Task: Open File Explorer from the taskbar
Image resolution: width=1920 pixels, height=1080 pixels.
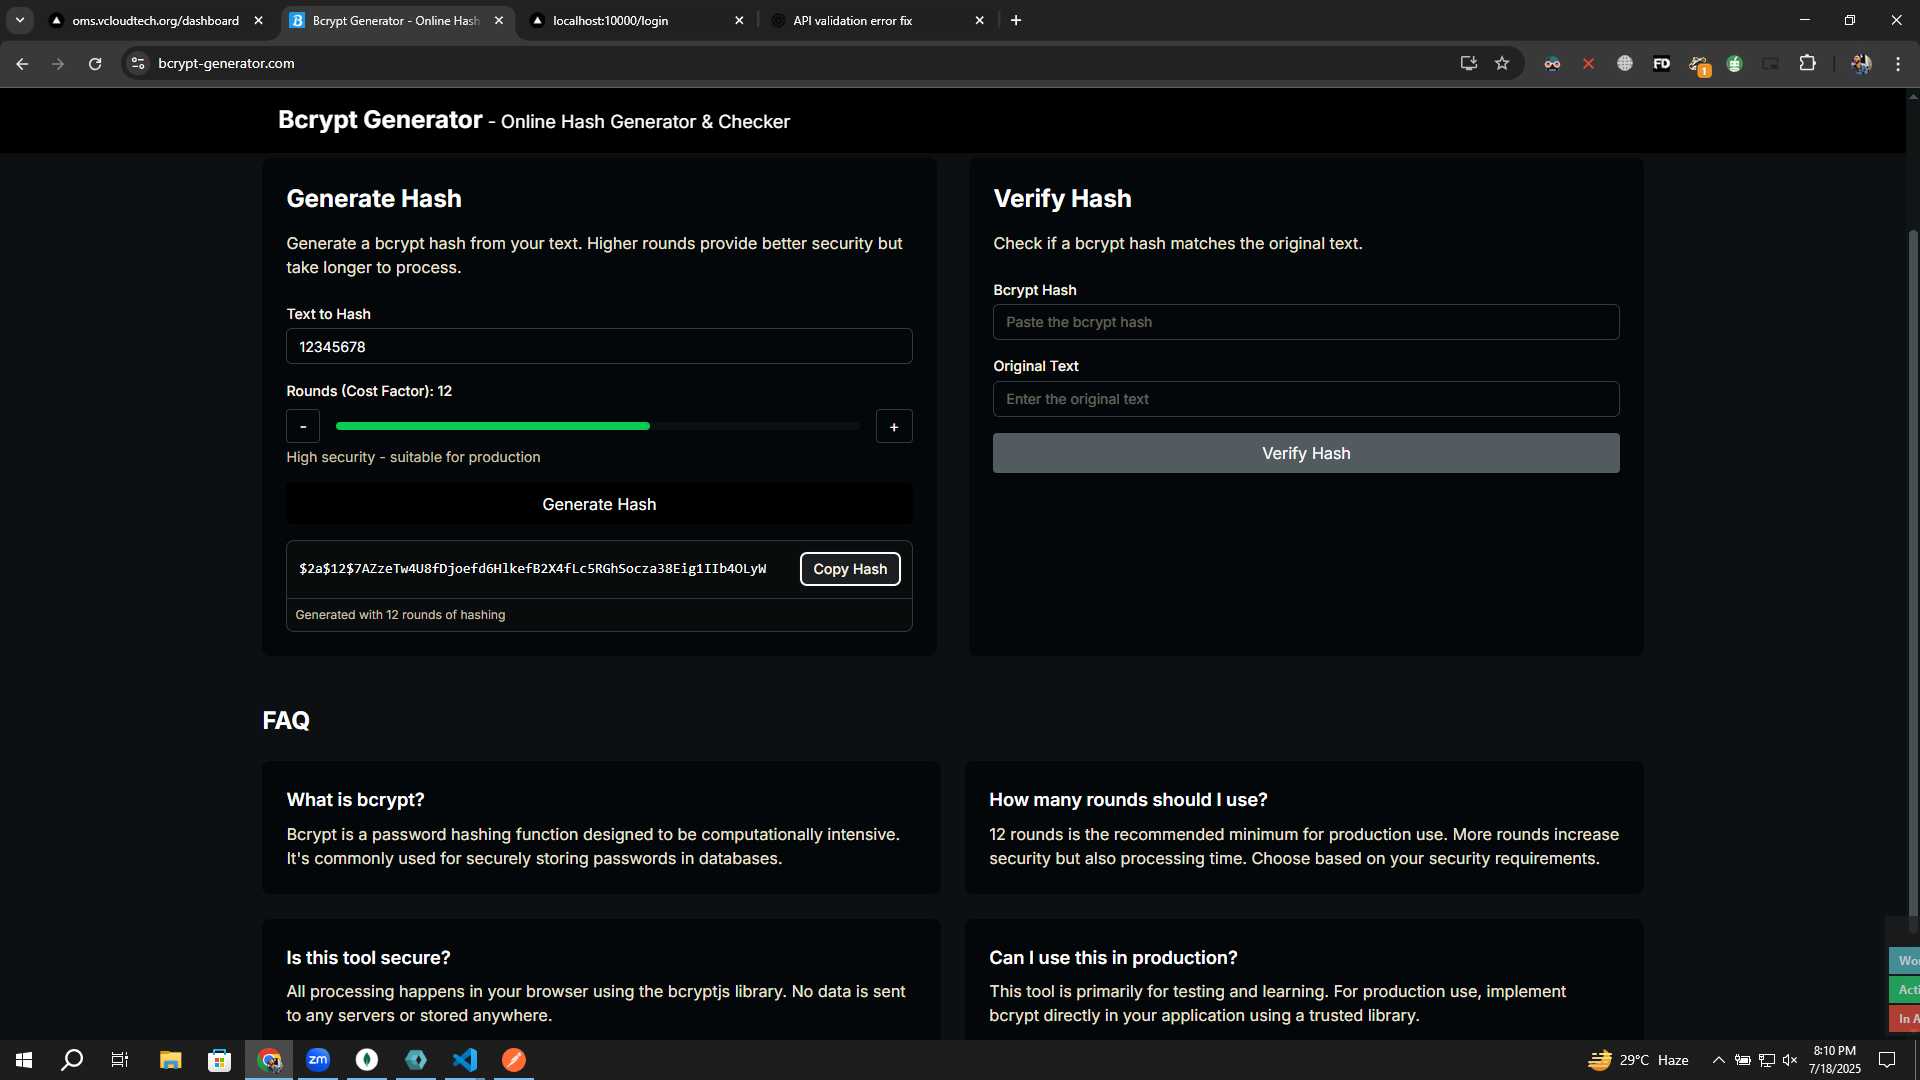Action: 170,1060
